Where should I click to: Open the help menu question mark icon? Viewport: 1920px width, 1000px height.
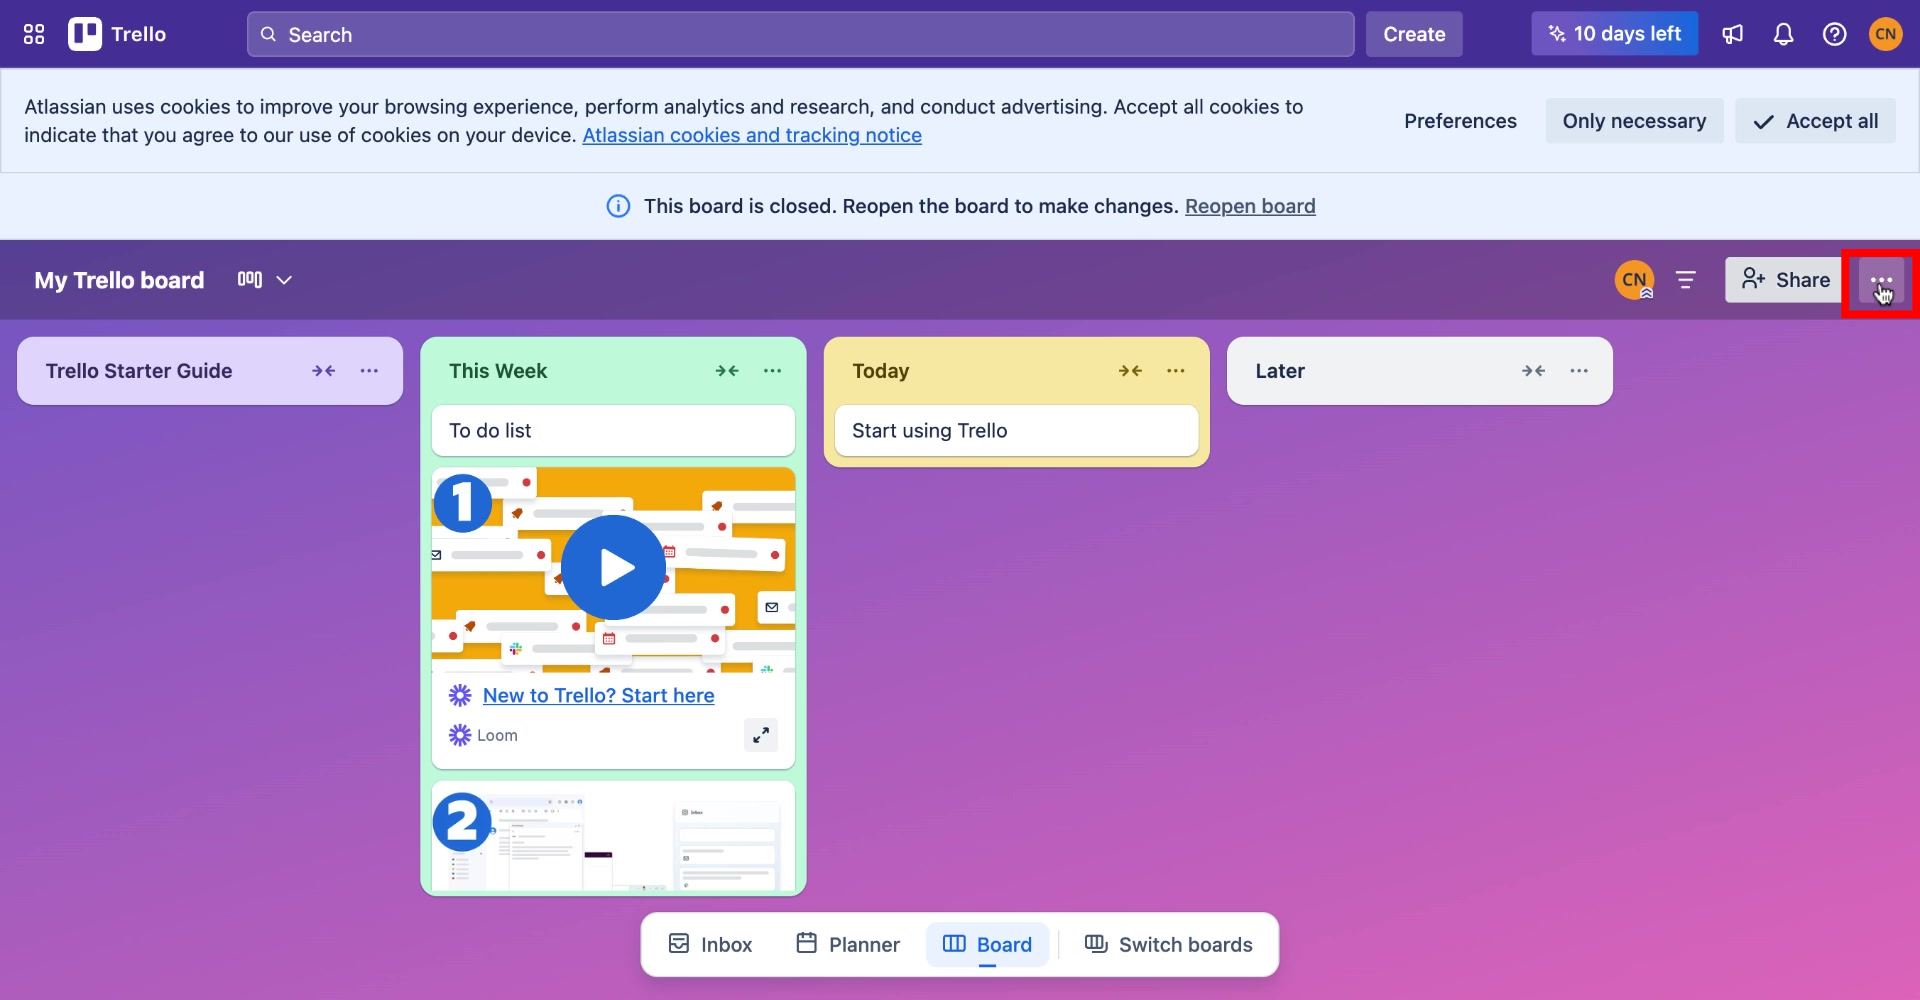pos(1835,33)
